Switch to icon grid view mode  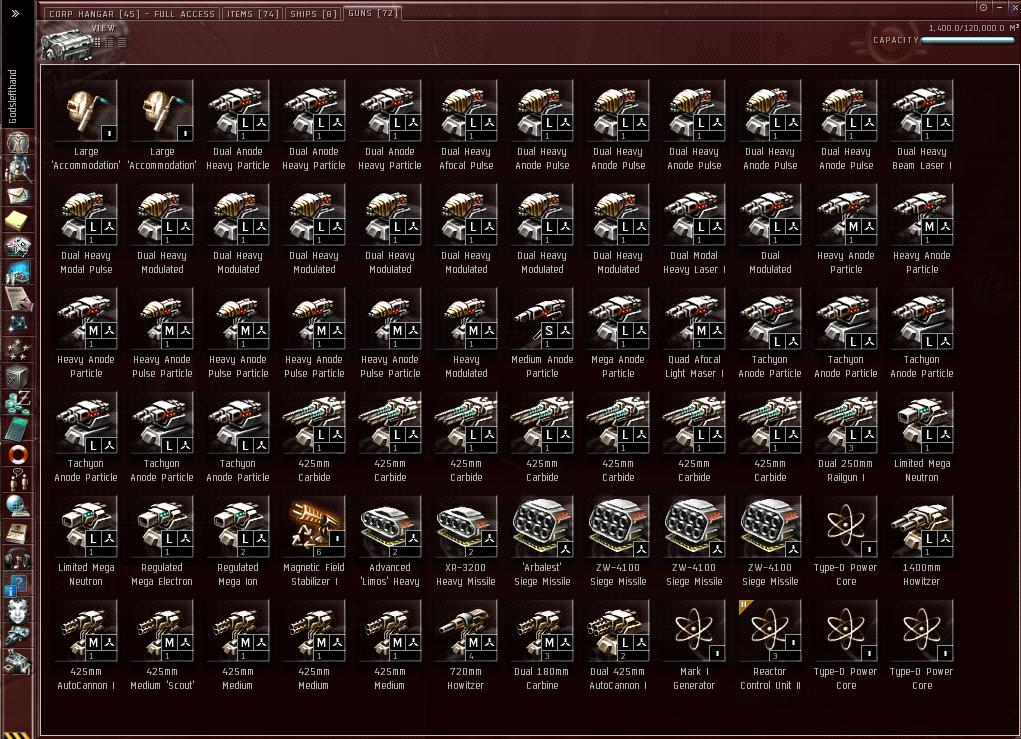(x=96, y=42)
